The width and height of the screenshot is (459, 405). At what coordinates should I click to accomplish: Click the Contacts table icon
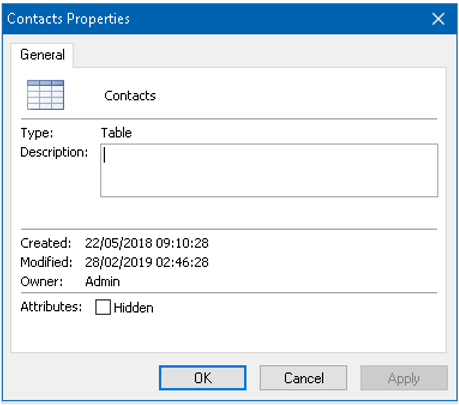[45, 95]
